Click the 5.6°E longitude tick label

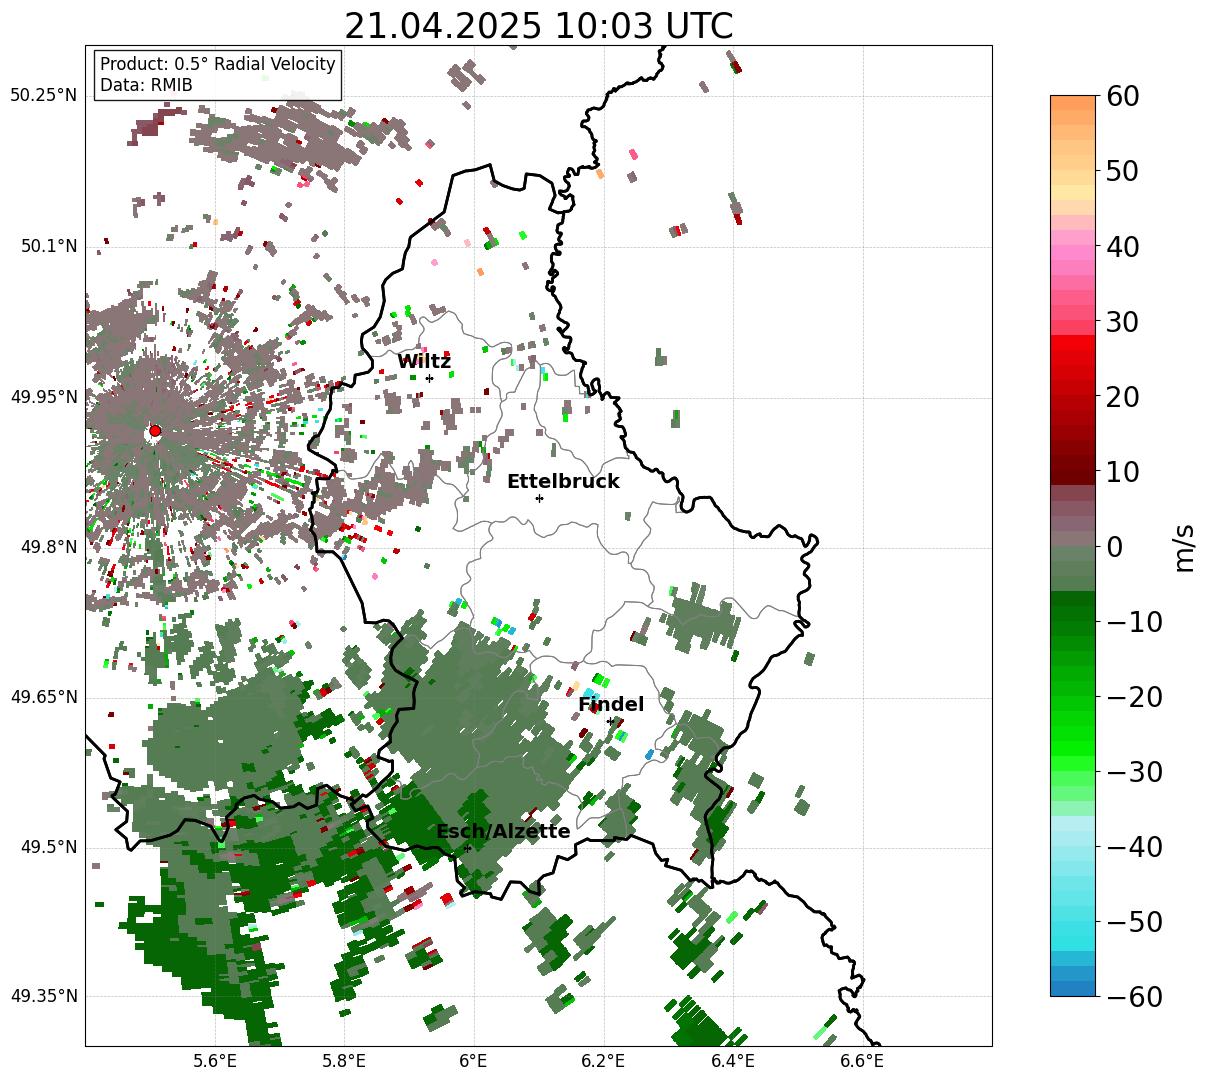click(x=215, y=1061)
